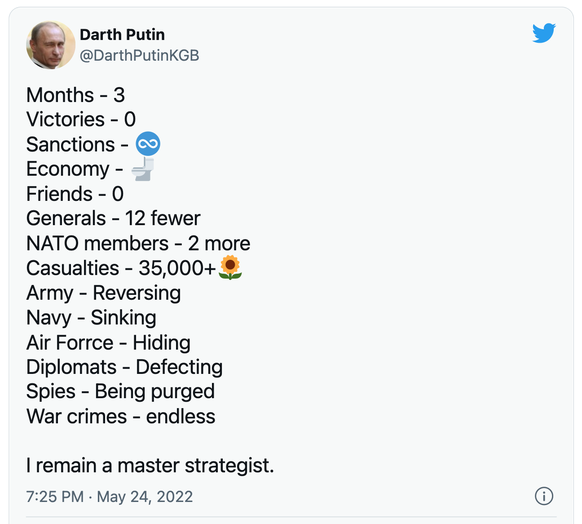Click the infinity emoji after Sanctions

pyautogui.click(x=148, y=144)
